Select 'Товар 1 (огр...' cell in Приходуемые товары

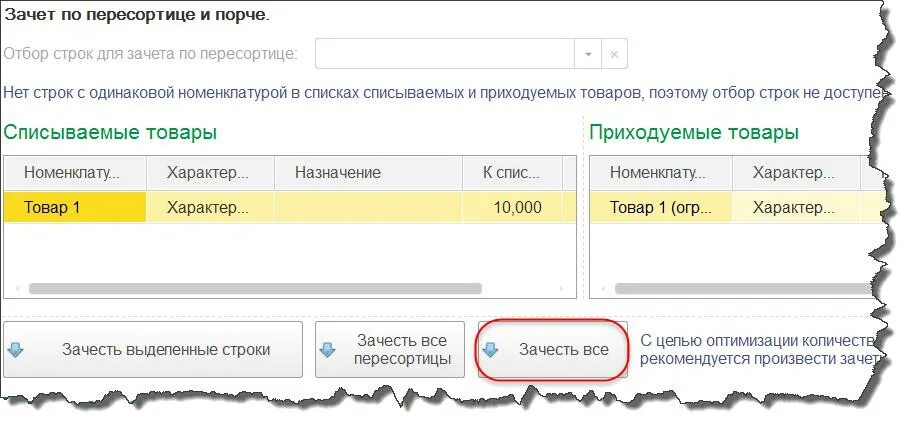coord(661,207)
